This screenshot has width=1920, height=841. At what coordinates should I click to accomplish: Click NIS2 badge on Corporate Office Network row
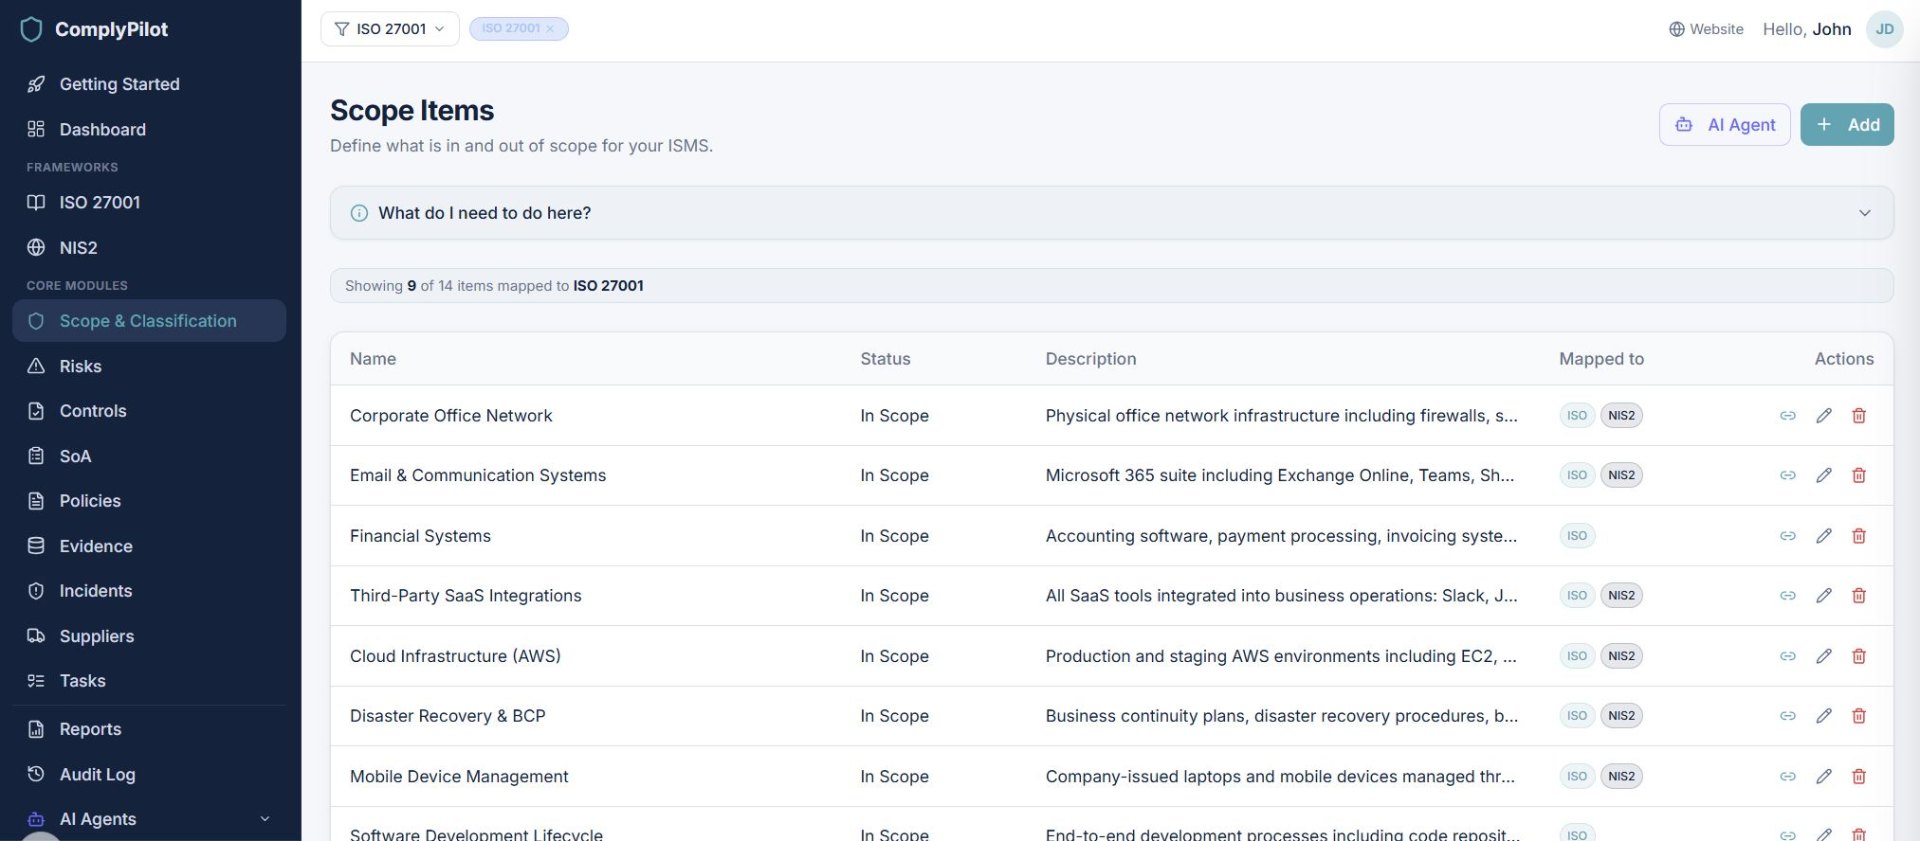point(1621,416)
